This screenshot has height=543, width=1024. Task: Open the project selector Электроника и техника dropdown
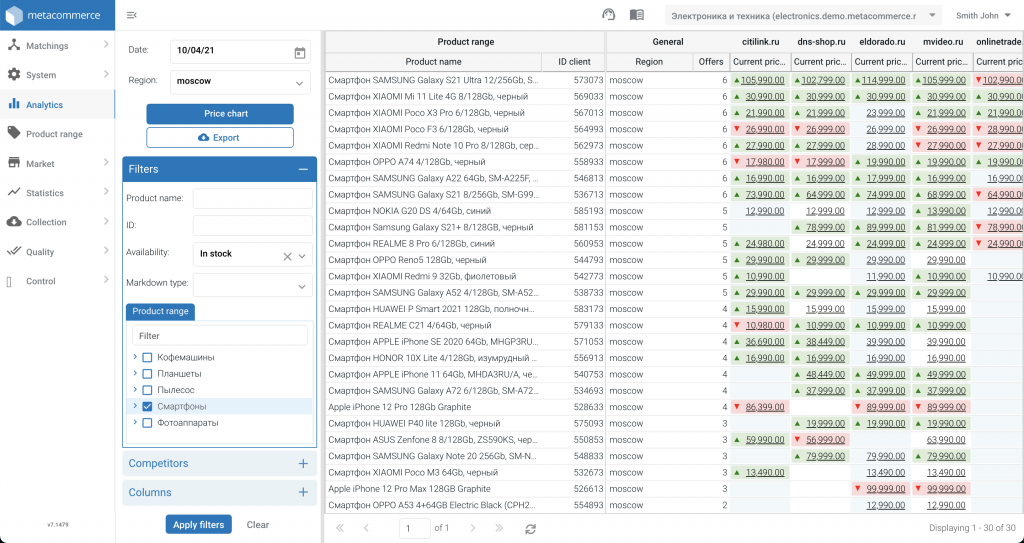803,16
